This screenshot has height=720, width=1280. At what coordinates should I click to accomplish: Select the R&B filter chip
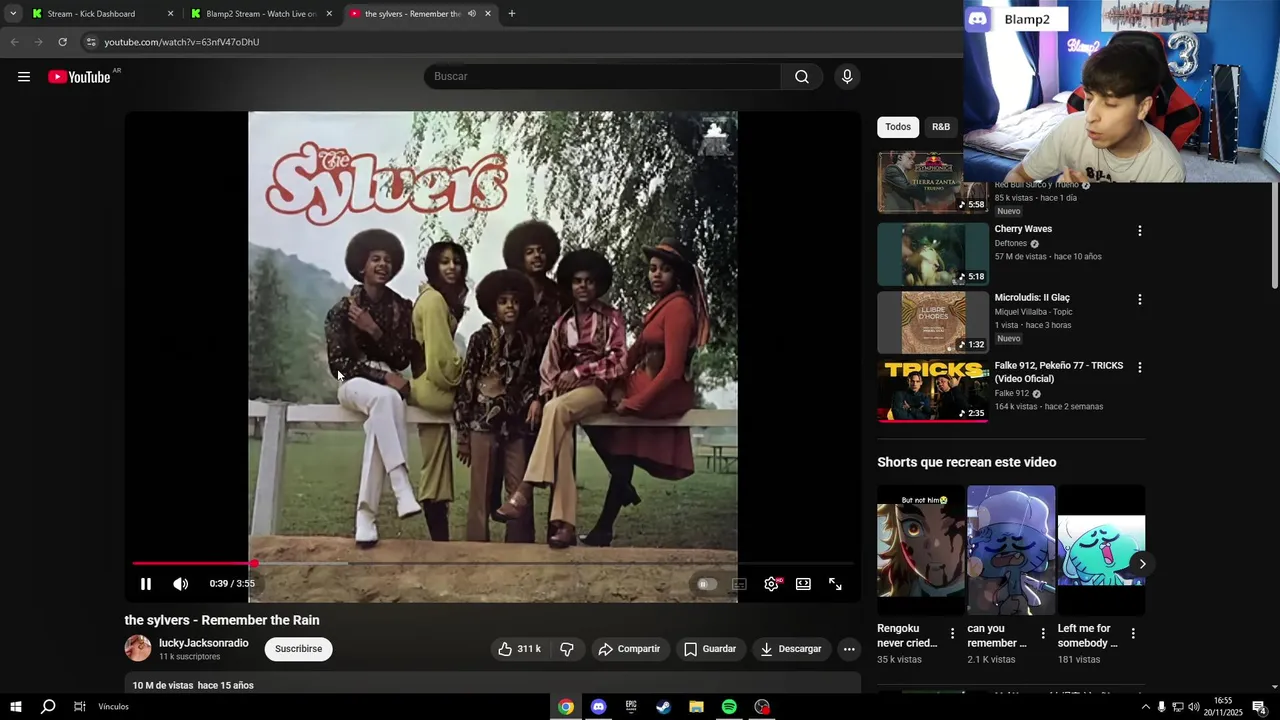941,127
